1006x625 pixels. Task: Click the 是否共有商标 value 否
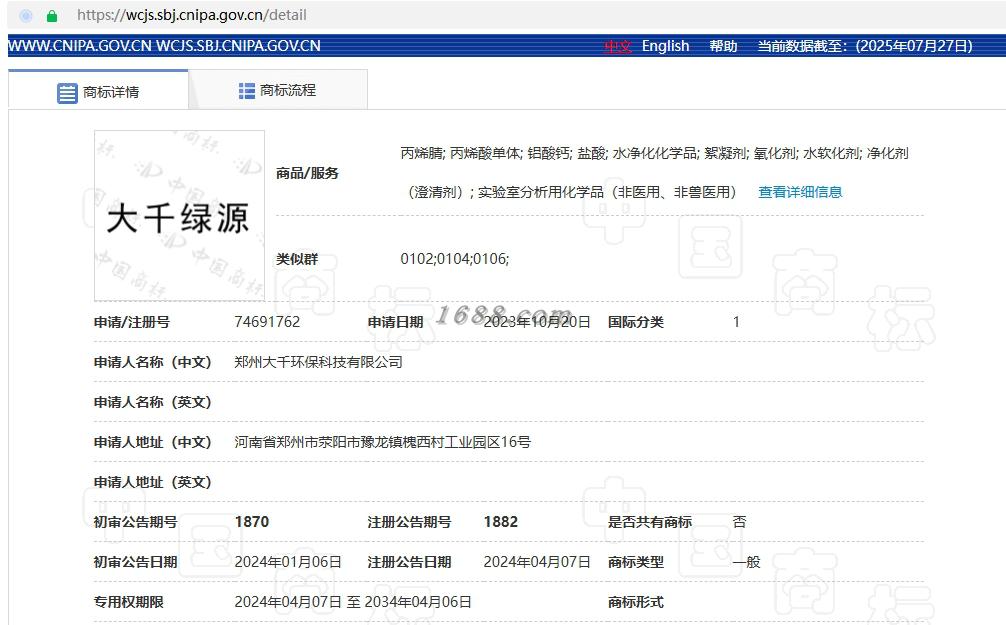click(739, 522)
